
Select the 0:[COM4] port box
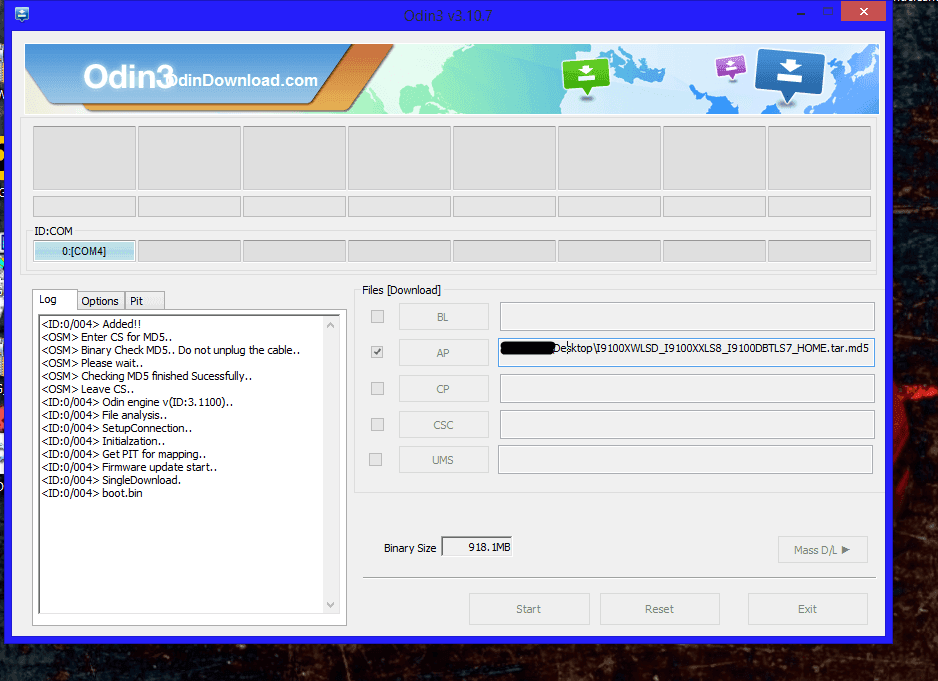pyautogui.click(x=84, y=251)
